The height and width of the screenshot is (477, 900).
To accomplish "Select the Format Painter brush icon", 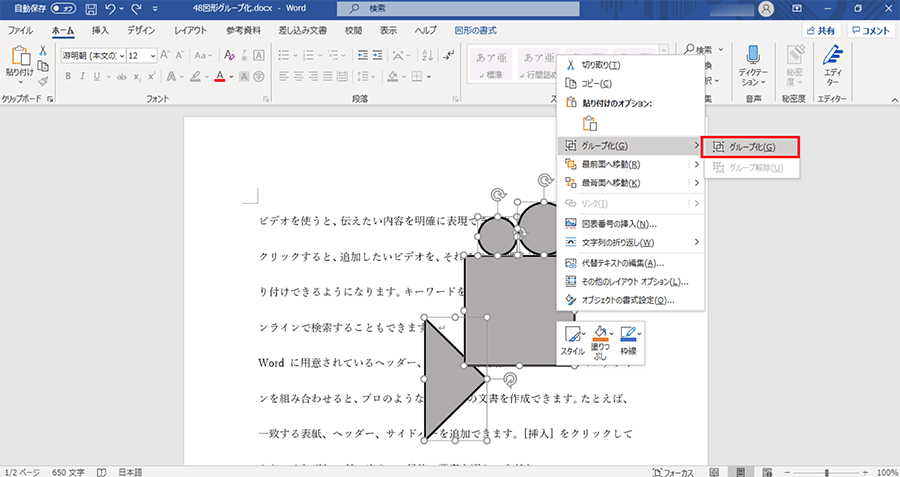I will 43,81.
